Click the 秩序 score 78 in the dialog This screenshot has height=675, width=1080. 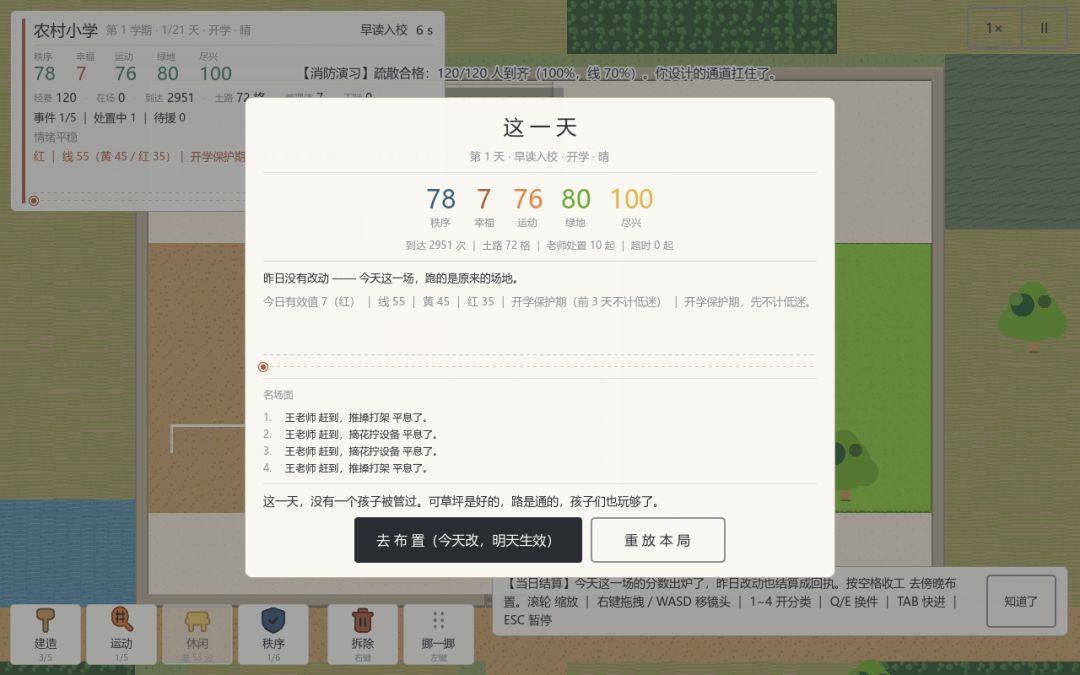(x=441, y=199)
